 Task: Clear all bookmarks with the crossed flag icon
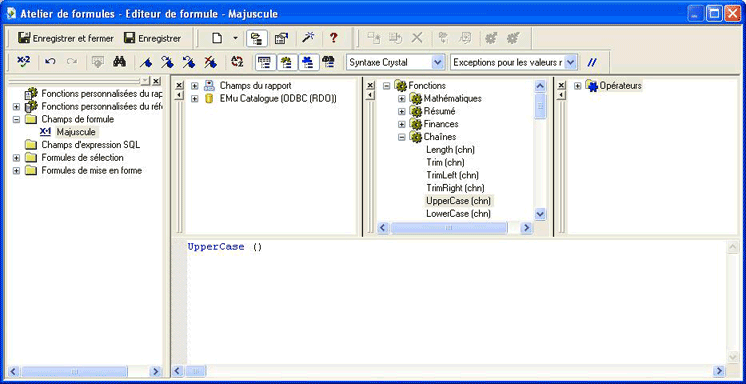tap(210, 62)
